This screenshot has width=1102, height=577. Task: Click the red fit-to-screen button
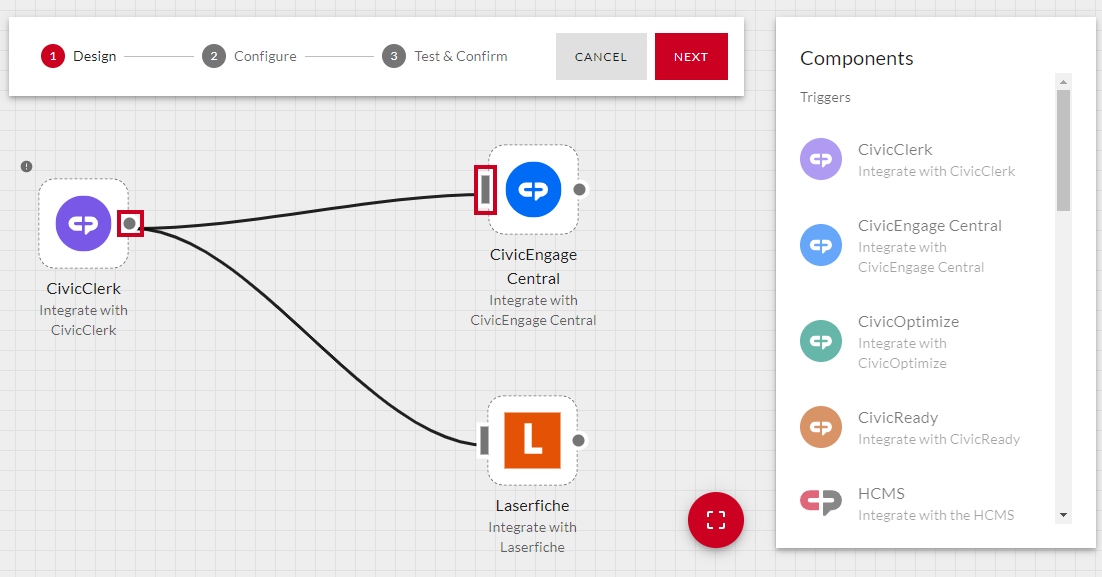pyautogui.click(x=715, y=520)
